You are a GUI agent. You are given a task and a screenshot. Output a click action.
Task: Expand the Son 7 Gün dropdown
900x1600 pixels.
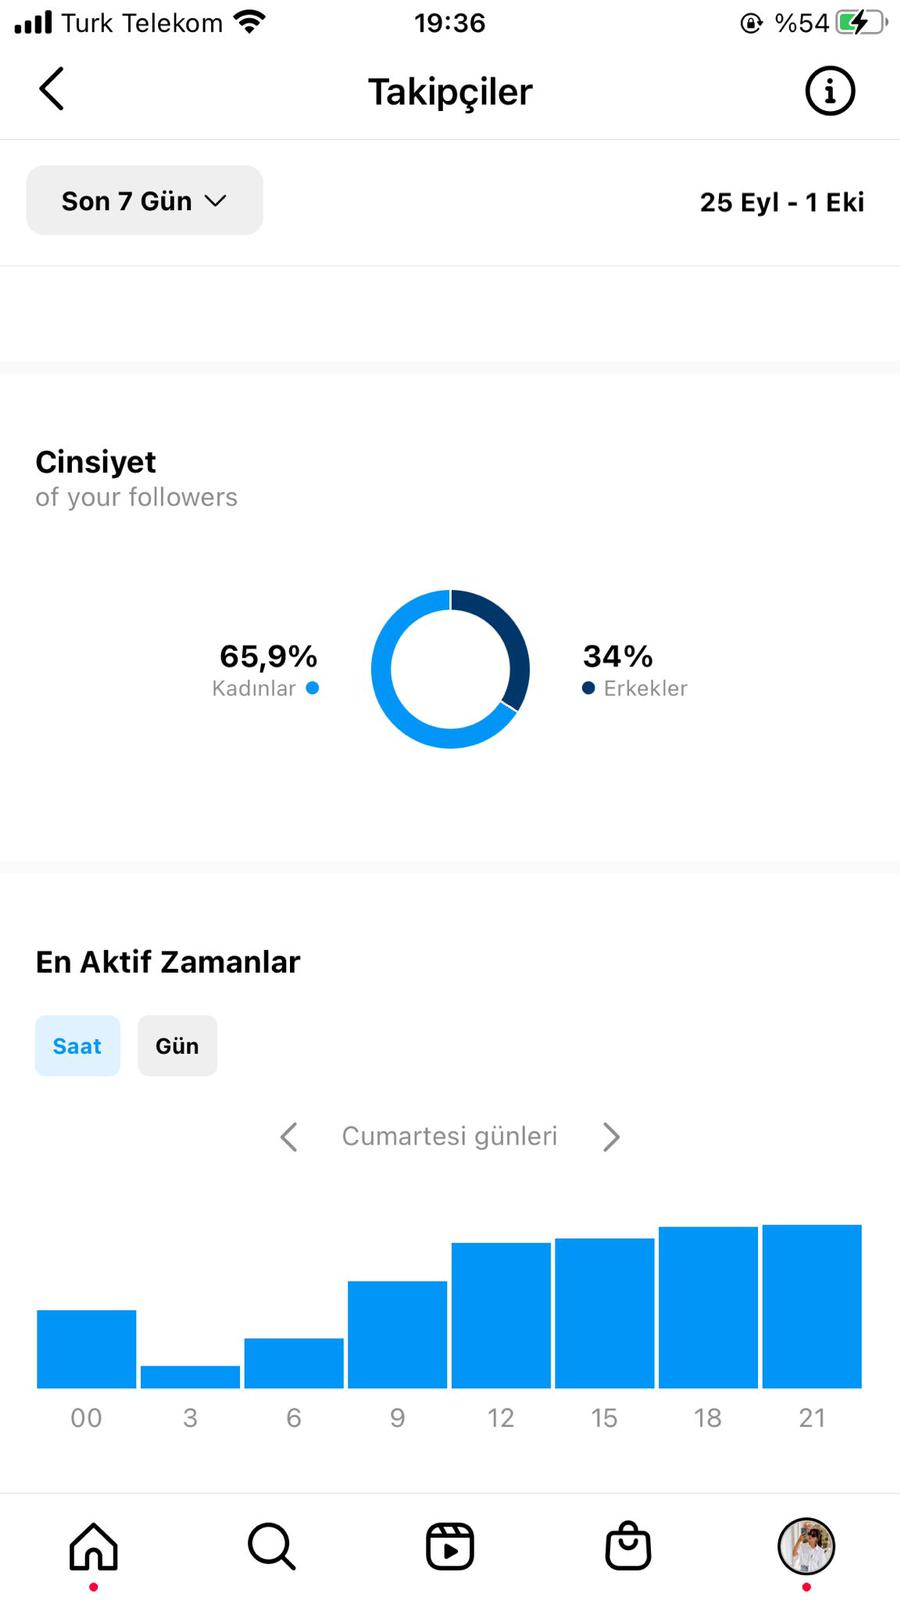click(x=144, y=200)
